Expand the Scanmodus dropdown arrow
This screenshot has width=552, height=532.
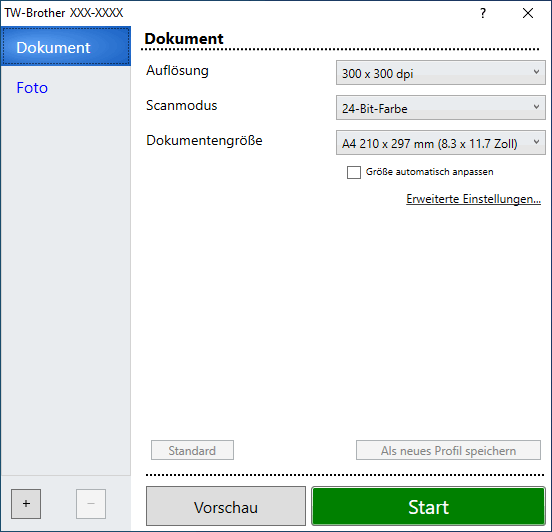tap(536, 107)
